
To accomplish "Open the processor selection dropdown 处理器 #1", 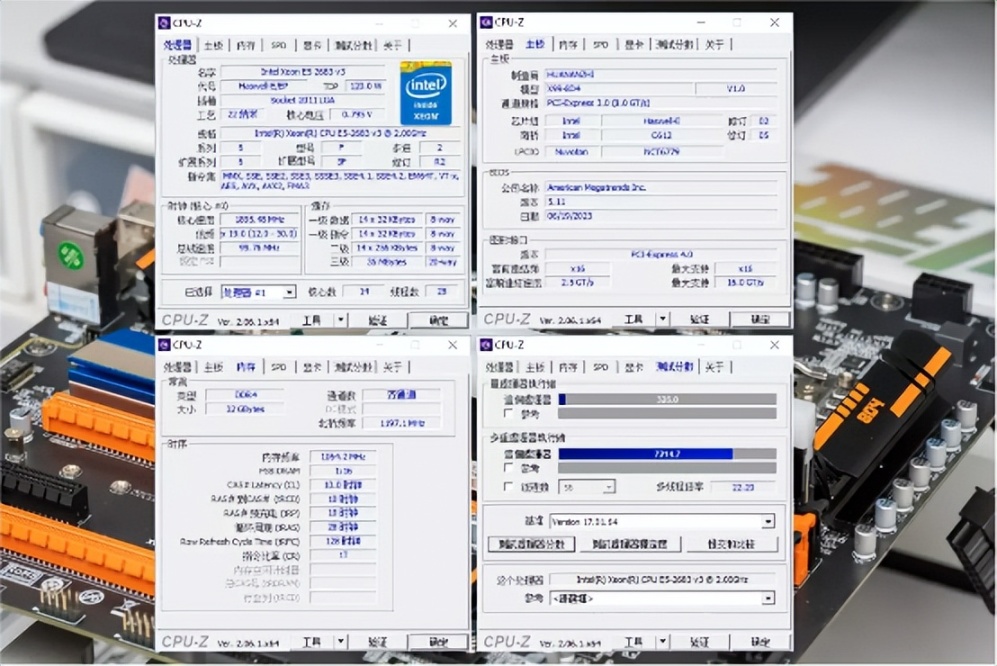I will click(x=258, y=292).
